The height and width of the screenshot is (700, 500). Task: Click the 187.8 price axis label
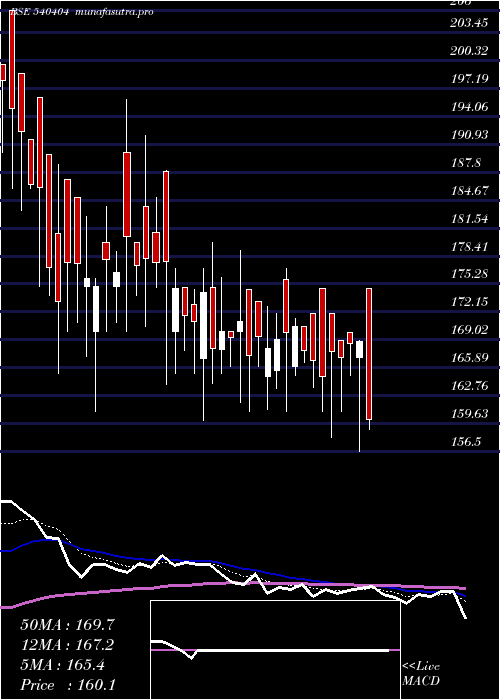coord(466,163)
